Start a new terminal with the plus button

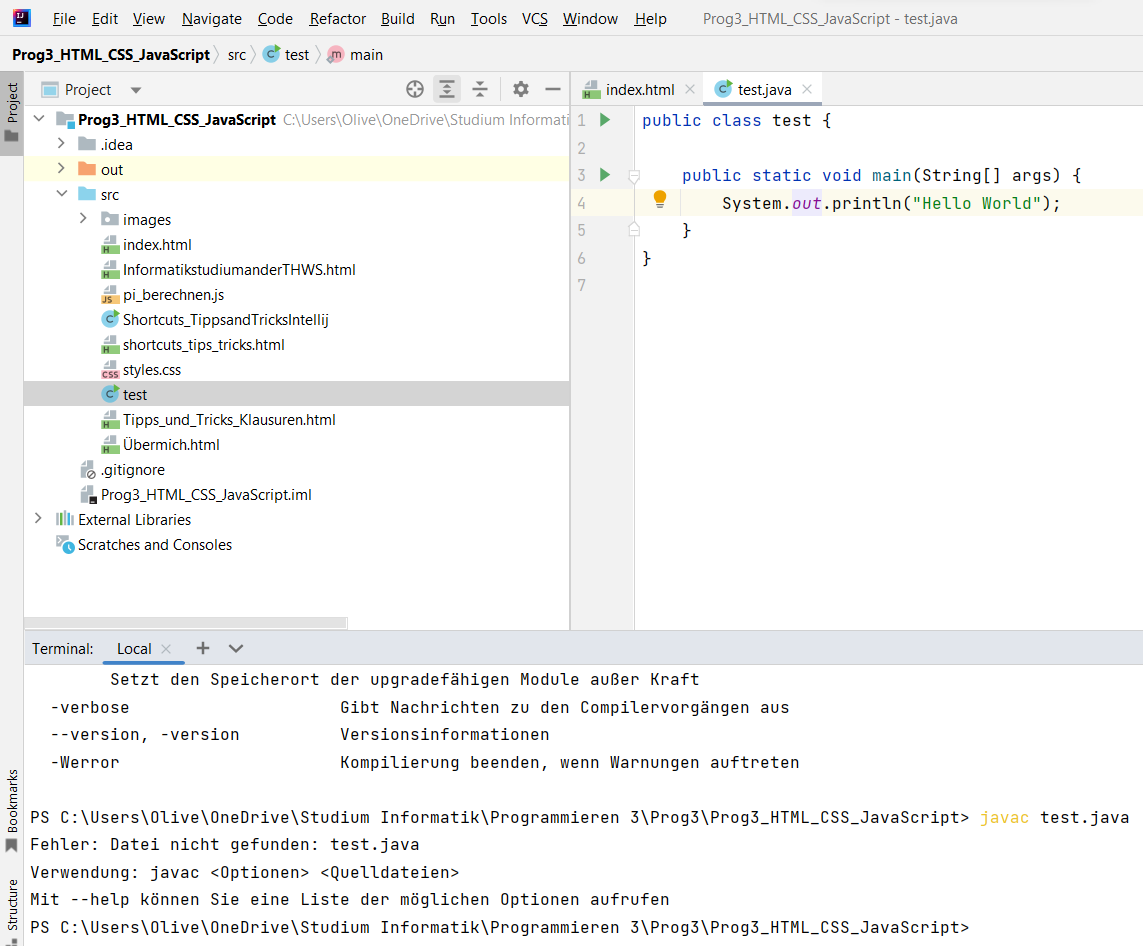click(x=203, y=648)
